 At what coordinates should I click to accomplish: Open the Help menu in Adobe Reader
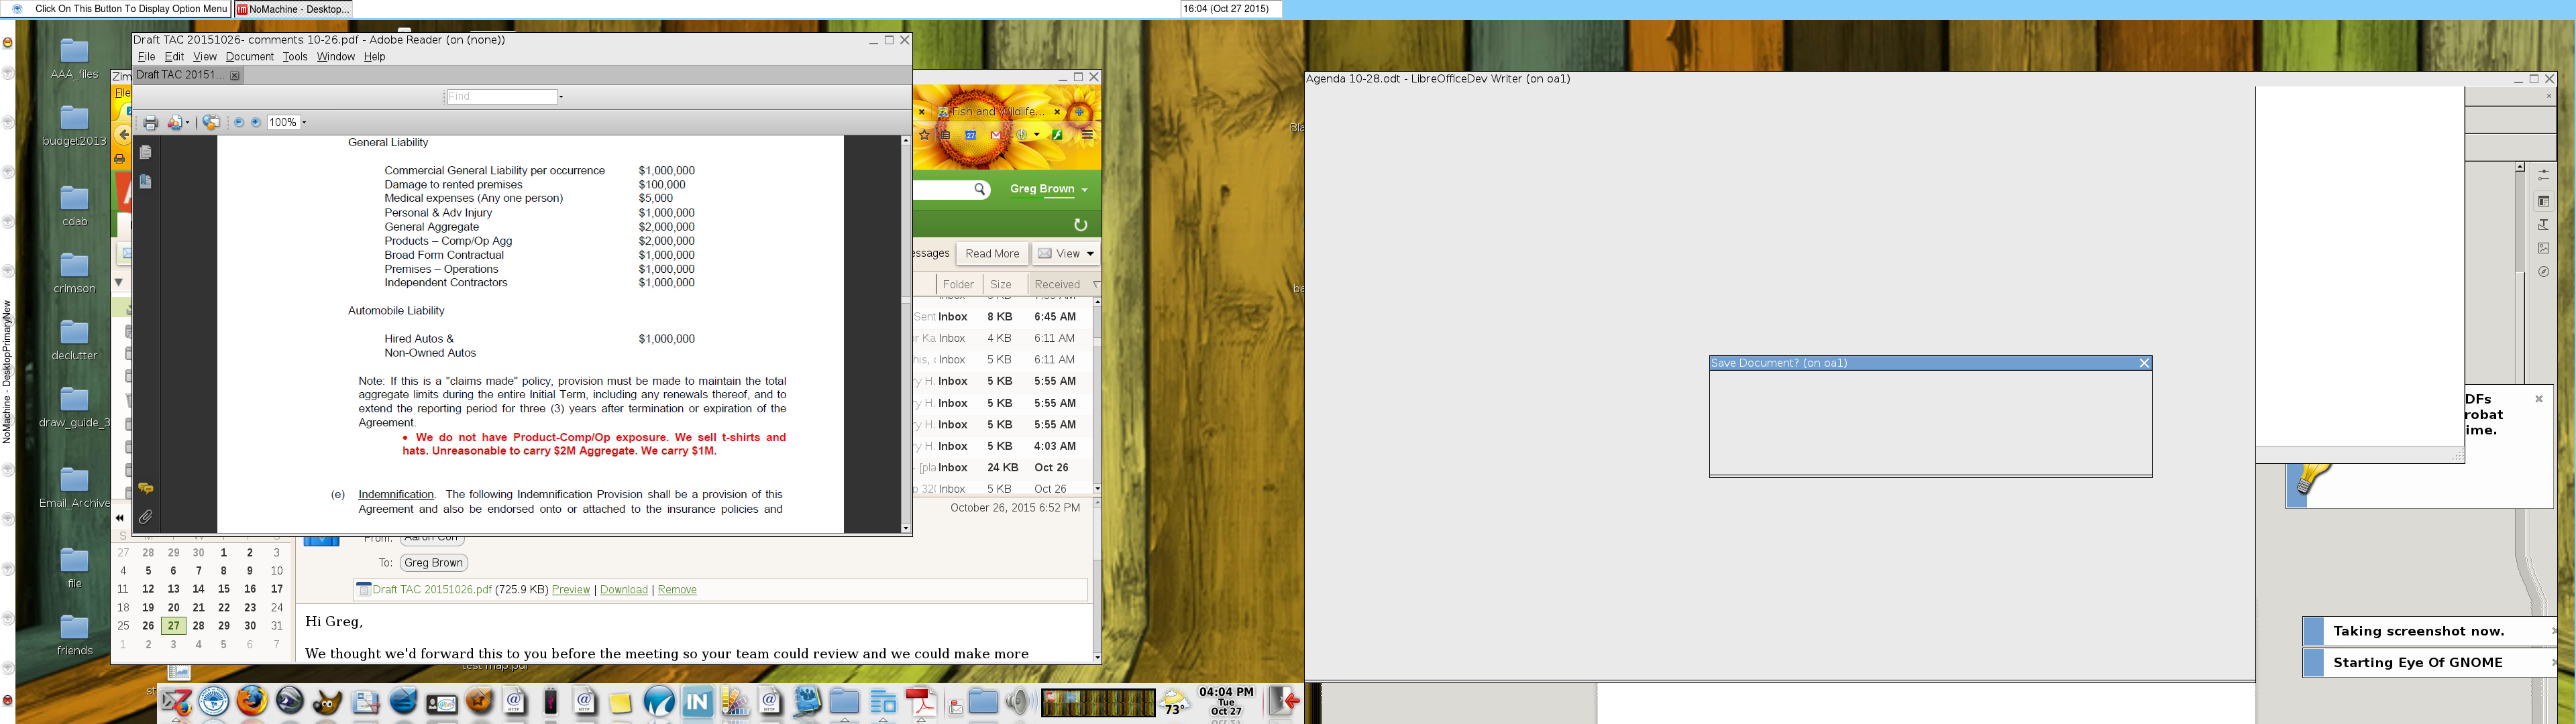coord(374,57)
